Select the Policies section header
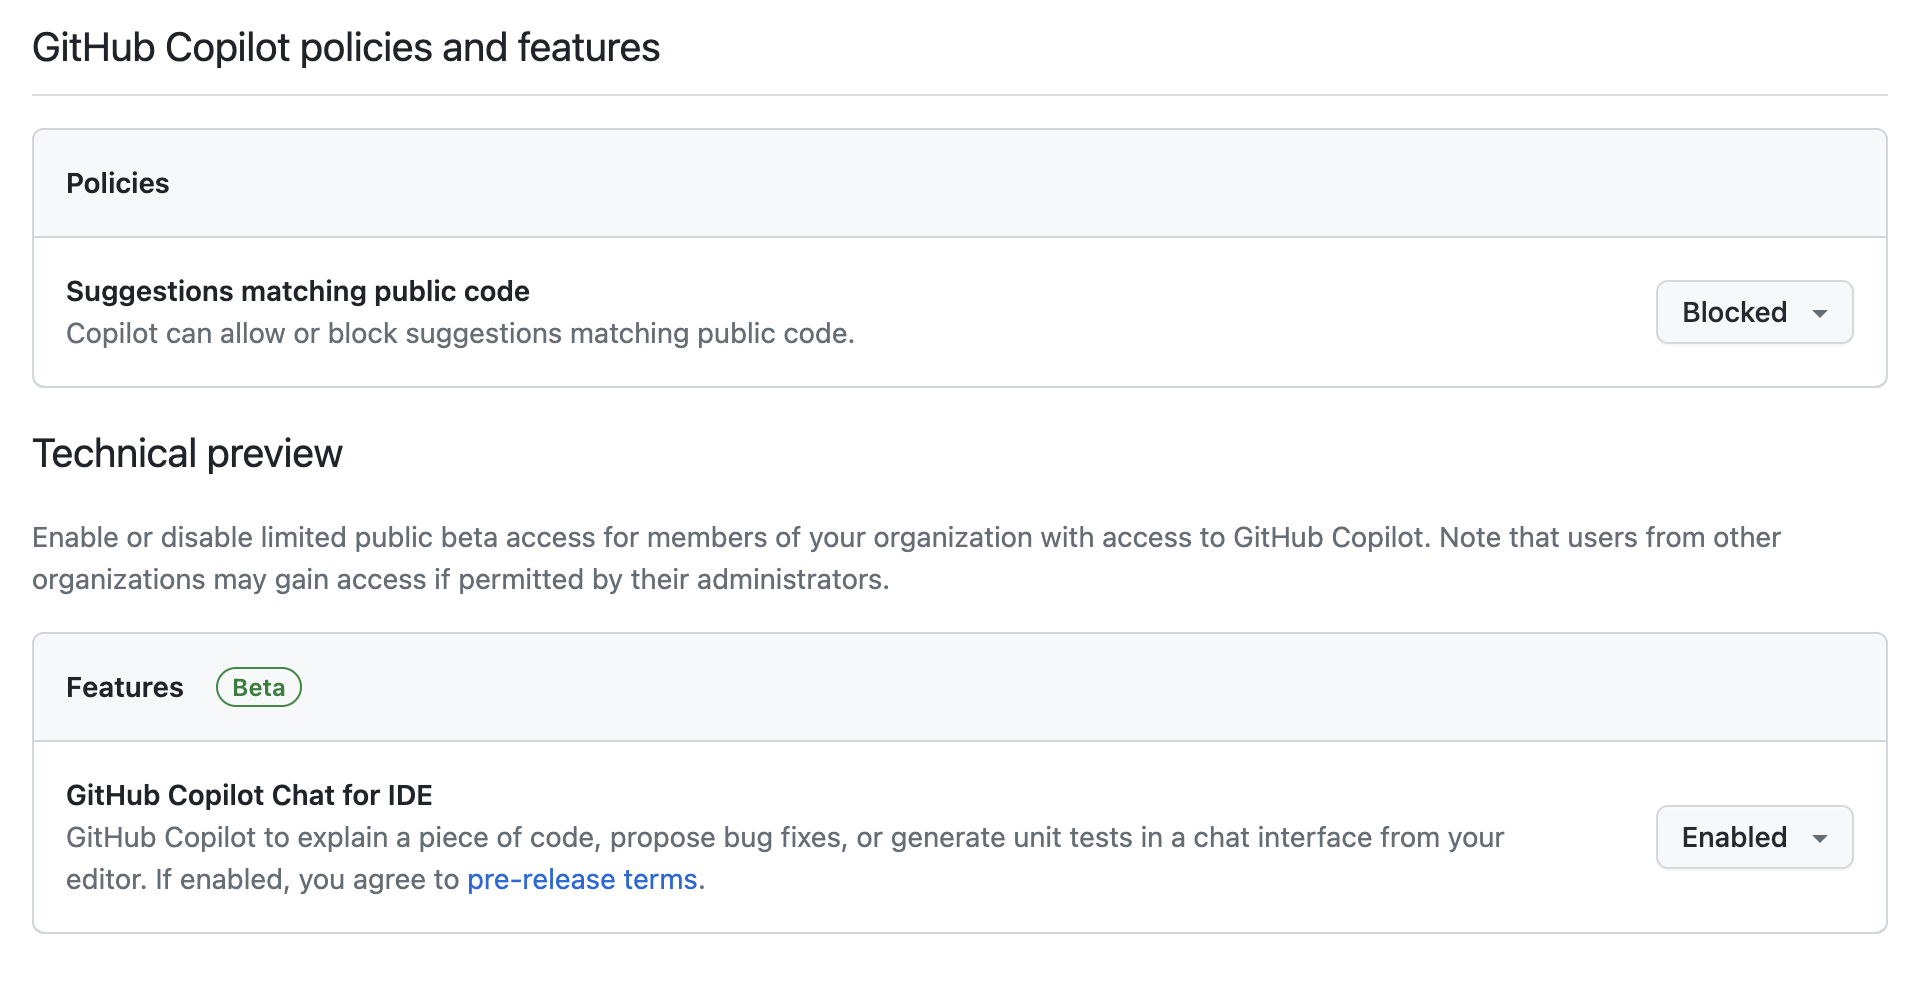 coord(117,183)
